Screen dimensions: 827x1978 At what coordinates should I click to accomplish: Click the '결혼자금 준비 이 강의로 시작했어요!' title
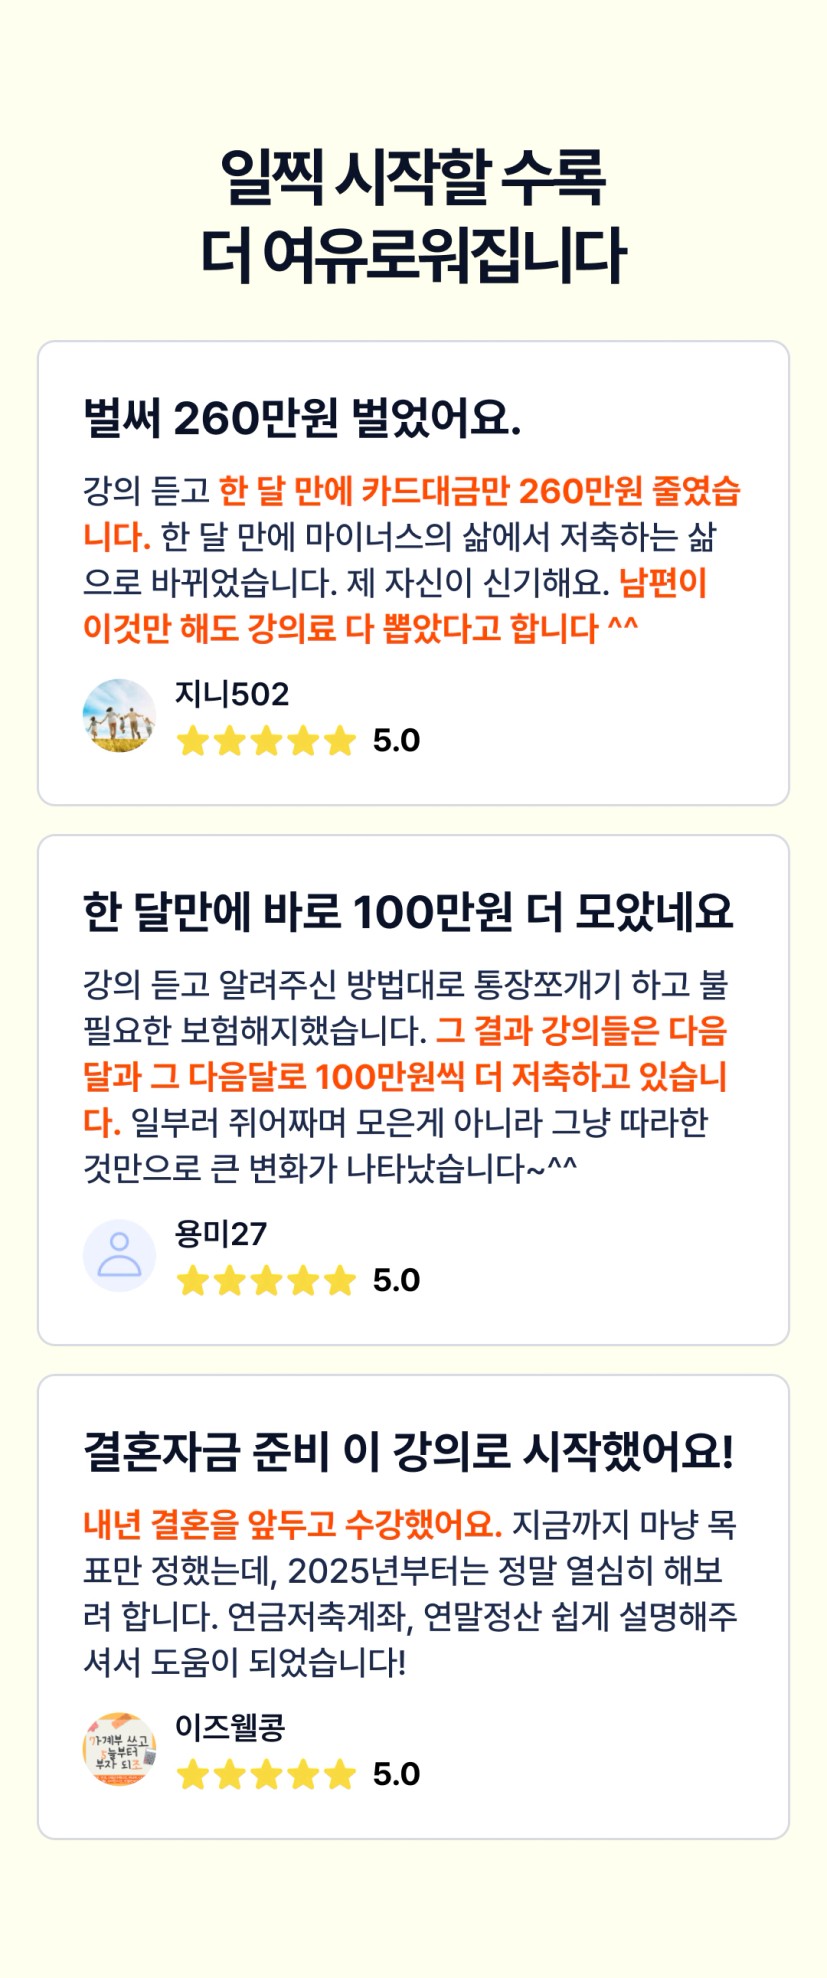pyautogui.click(x=408, y=1452)
